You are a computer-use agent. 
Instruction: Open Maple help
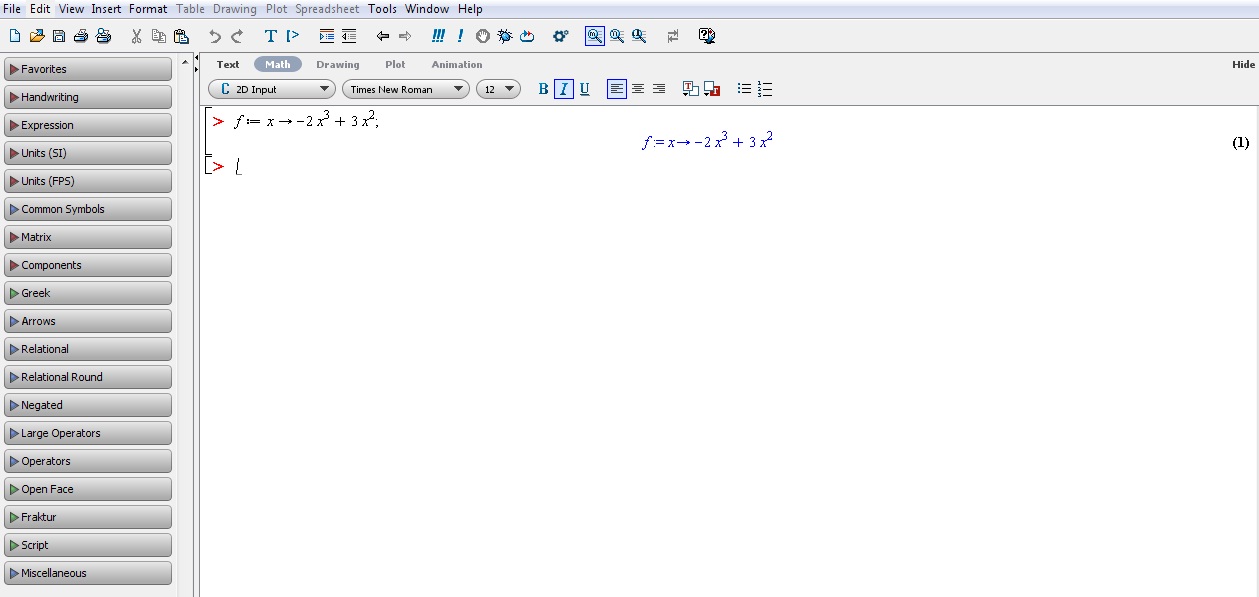point(707,35)
